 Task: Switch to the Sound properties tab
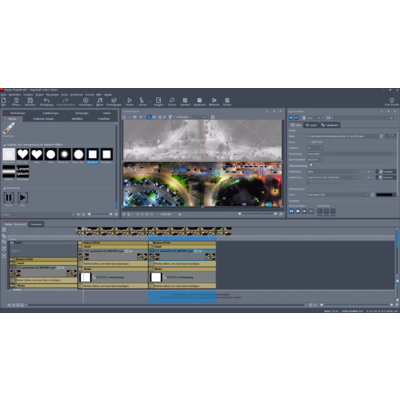click(x=311, y=125)
